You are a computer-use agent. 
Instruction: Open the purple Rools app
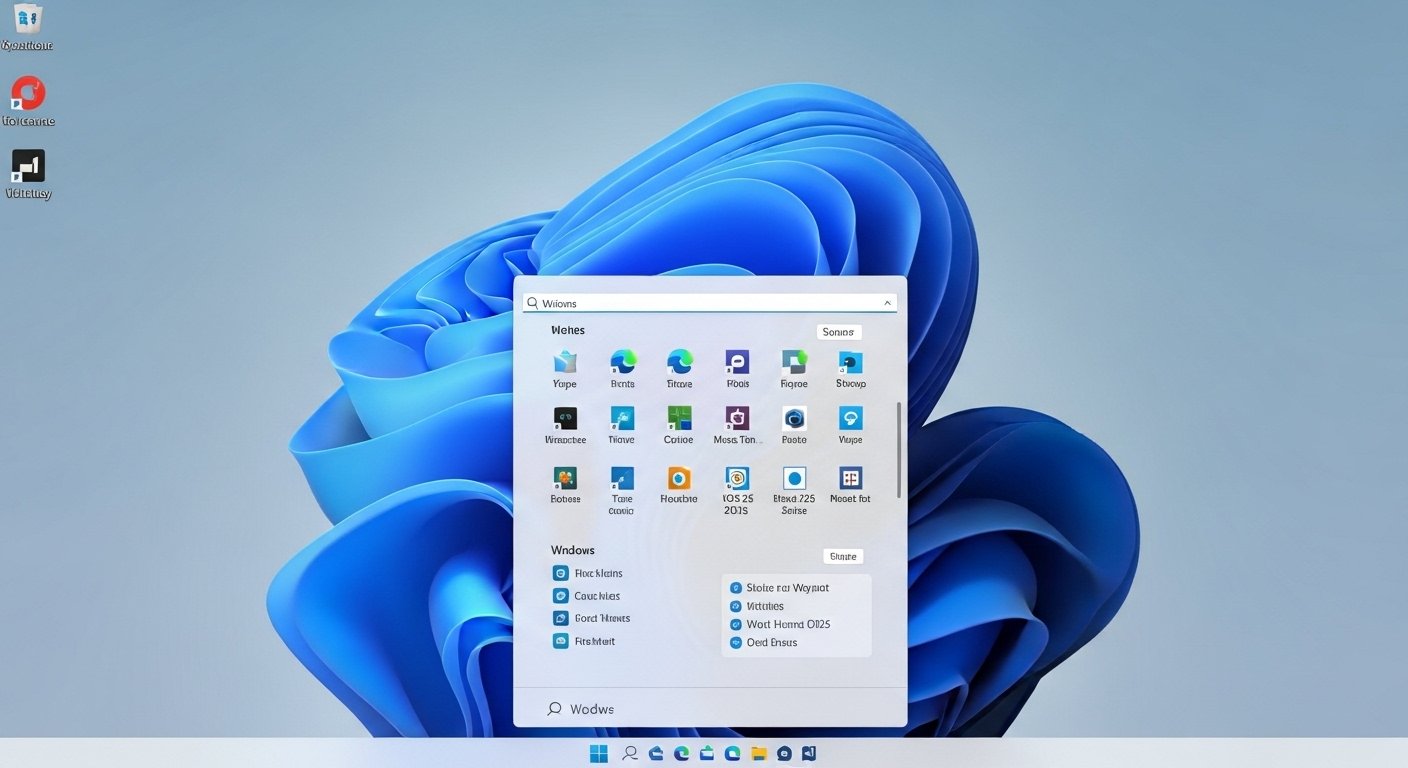(x=737, y=362)
